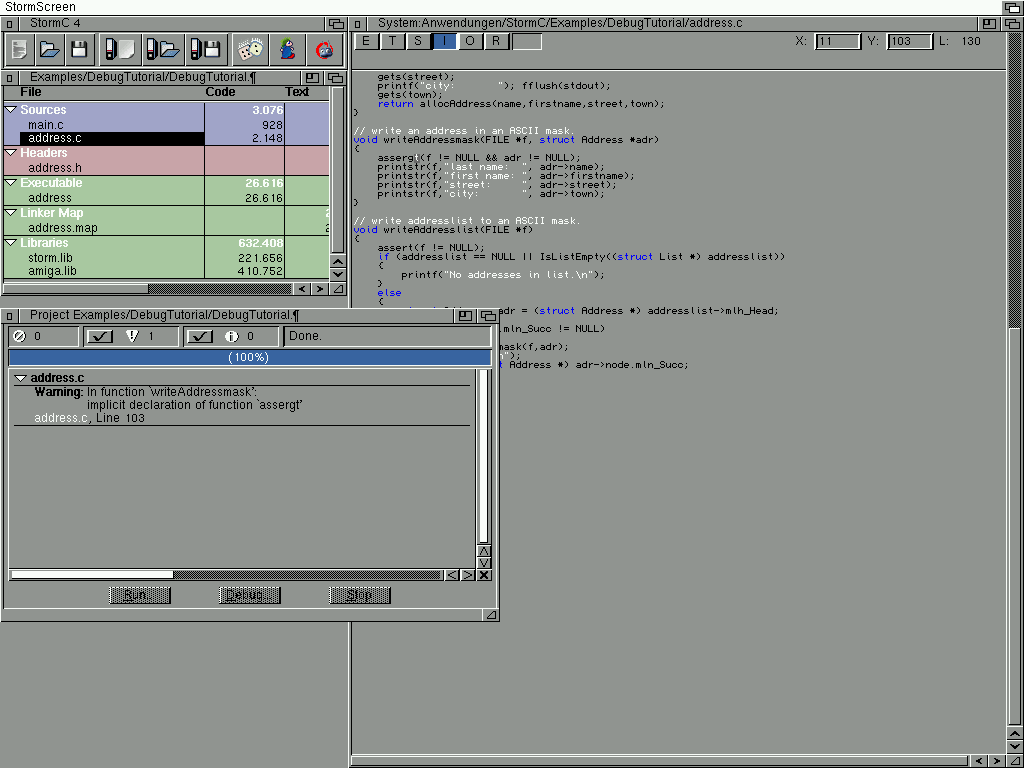Click the editor's vertical scroll up arrow

tap(1015, 734)
